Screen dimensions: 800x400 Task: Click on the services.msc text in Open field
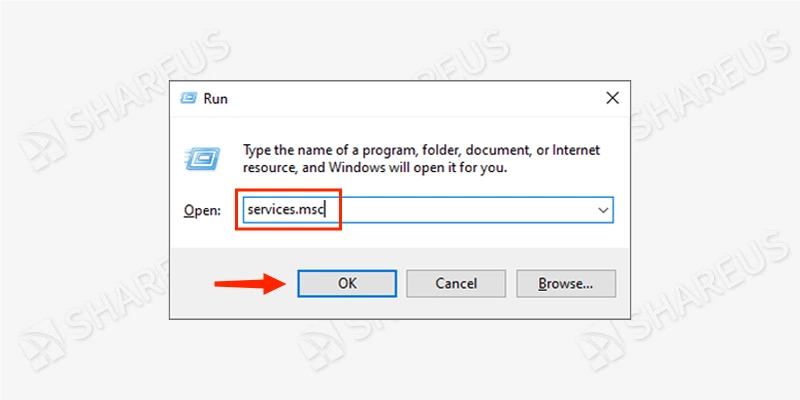286,210
